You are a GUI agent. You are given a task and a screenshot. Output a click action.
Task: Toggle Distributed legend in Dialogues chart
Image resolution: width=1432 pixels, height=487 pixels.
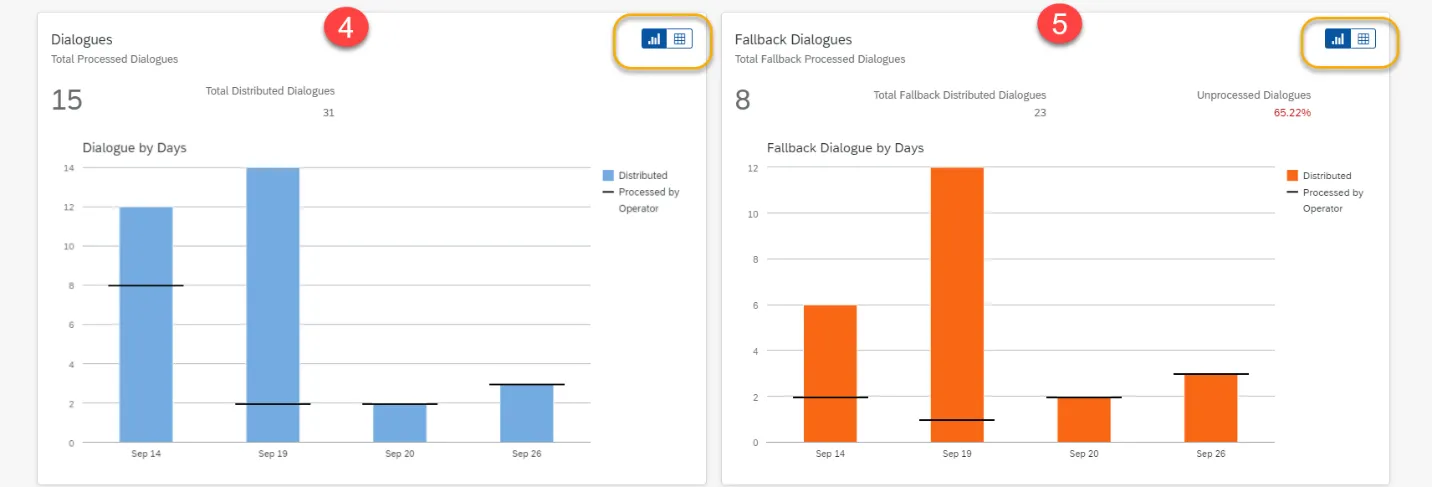pos(634,175)
